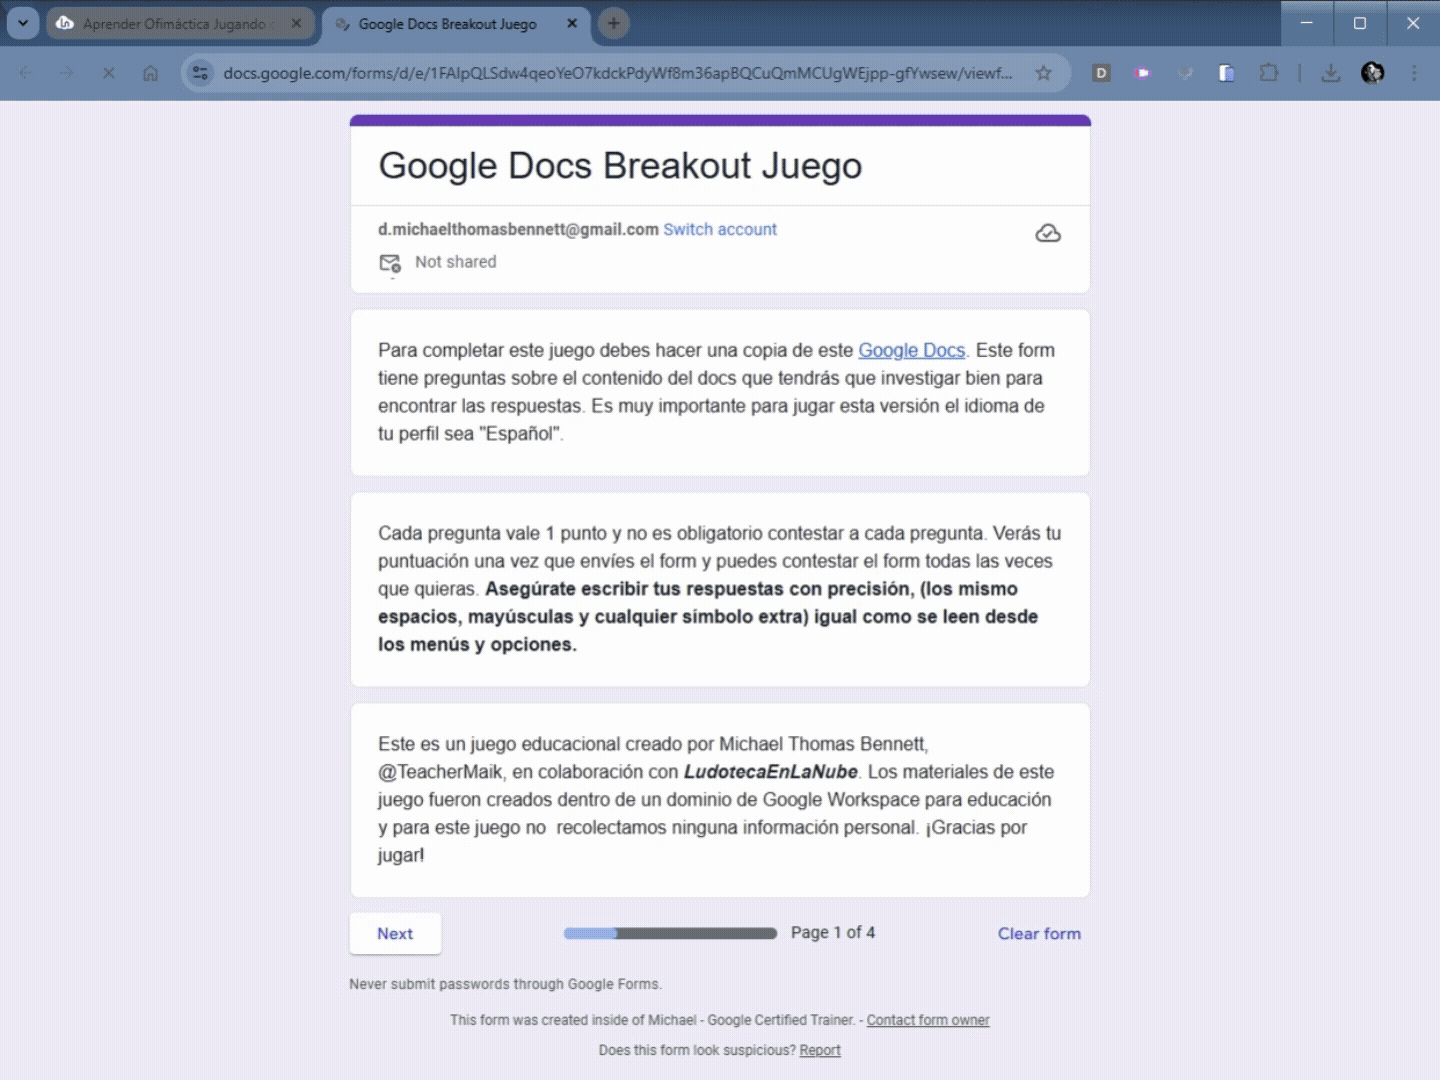Select the 'Google Docs Breakout Juego' tab
Viewport: 1440px width, 1080px height.
click(450, 23)
